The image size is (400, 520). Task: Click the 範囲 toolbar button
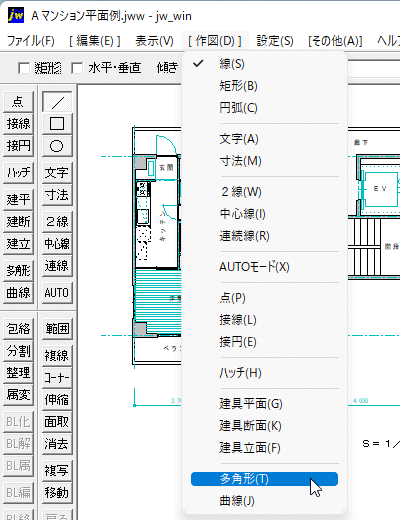57,329
